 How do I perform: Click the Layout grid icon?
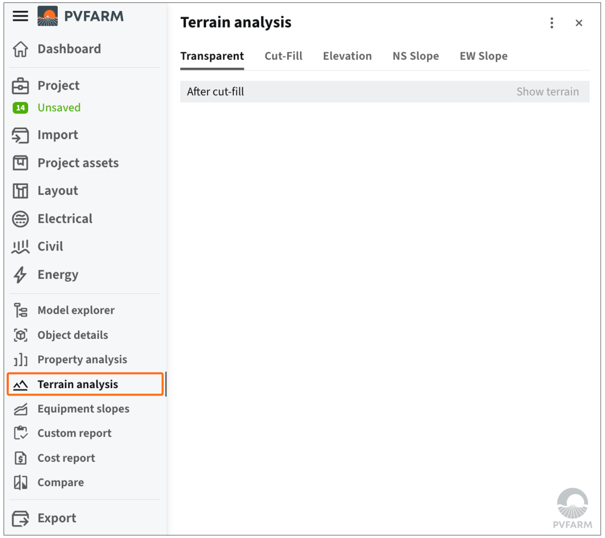point(20,191)
